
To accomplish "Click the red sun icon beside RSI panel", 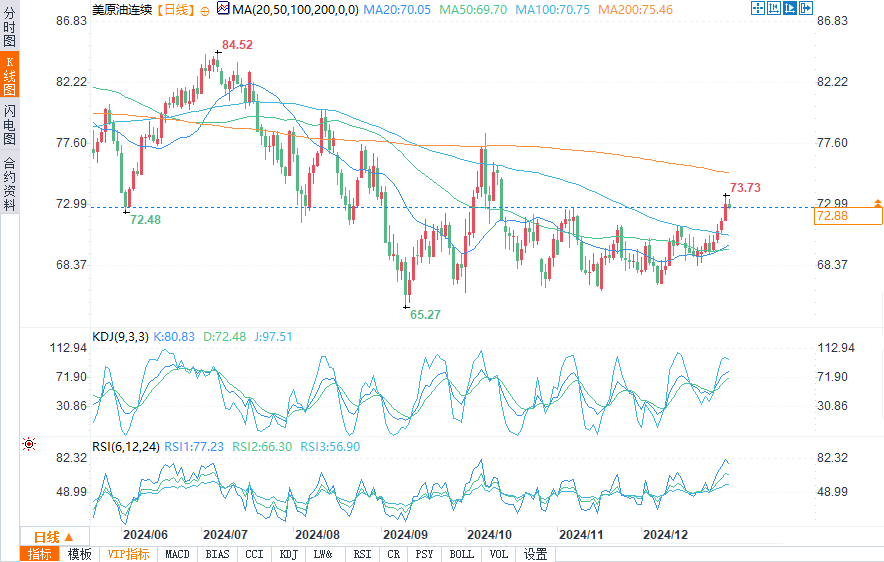I will click(29, 444).
